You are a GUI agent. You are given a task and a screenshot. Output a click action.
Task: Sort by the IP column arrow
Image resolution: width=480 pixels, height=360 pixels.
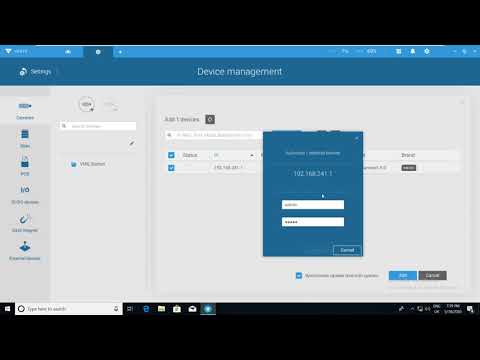252,155
